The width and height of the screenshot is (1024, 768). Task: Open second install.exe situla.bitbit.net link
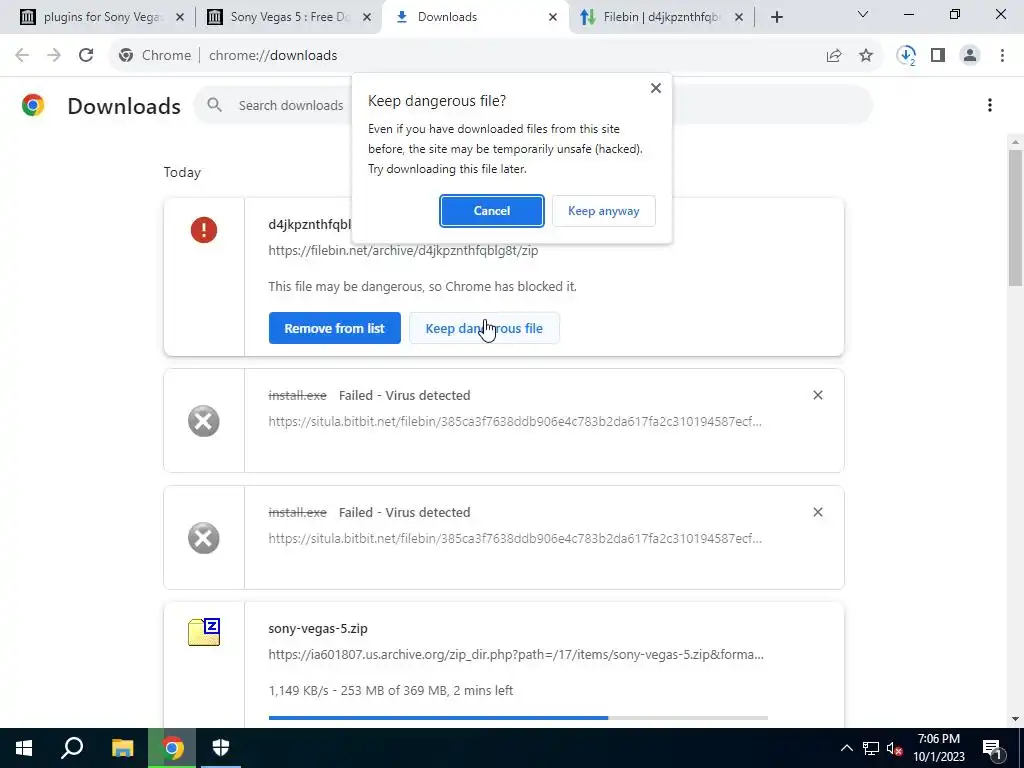515,538
